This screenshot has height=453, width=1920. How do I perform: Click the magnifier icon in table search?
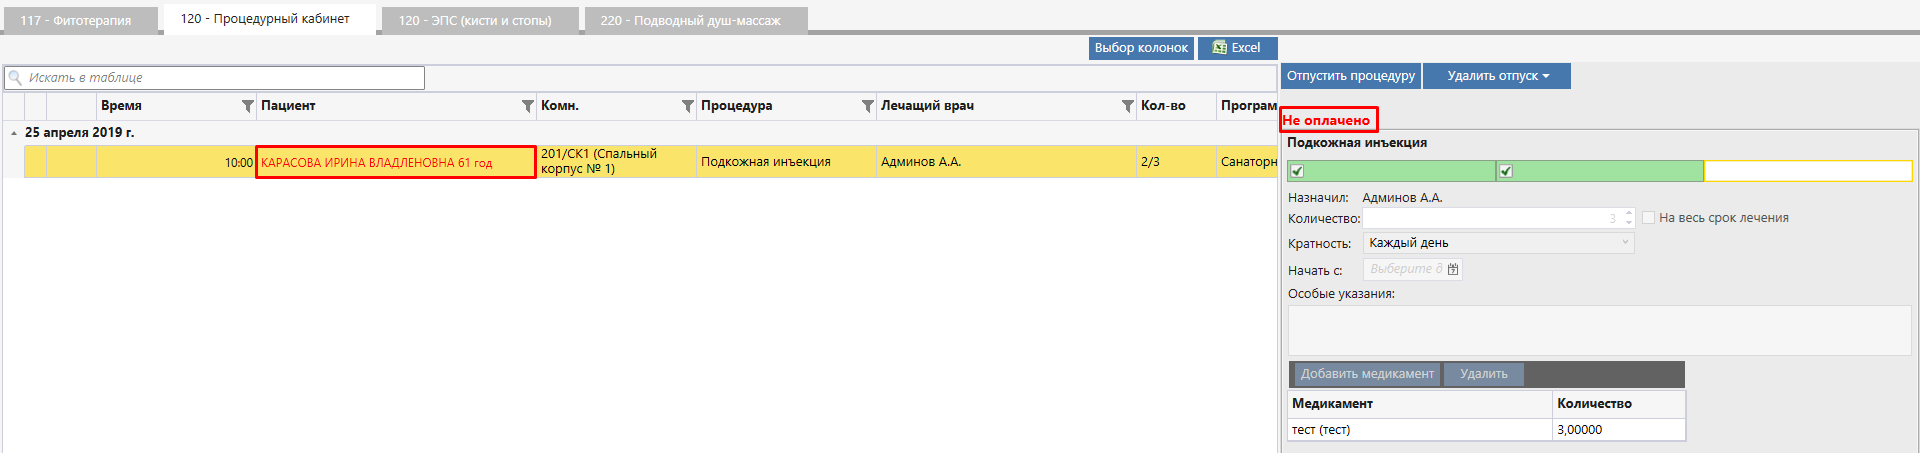point(15,78)
